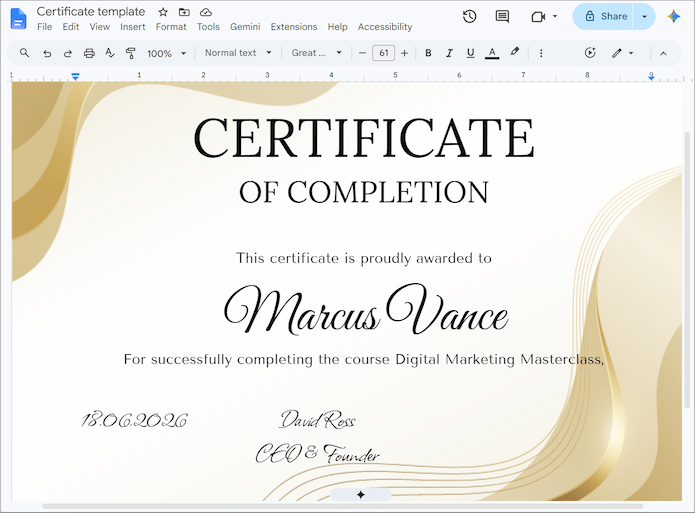Image resolution: width=695 pixels, height=513 pixels.
Task: Open the Normal text style dropdown
Action: coord(238,53)
